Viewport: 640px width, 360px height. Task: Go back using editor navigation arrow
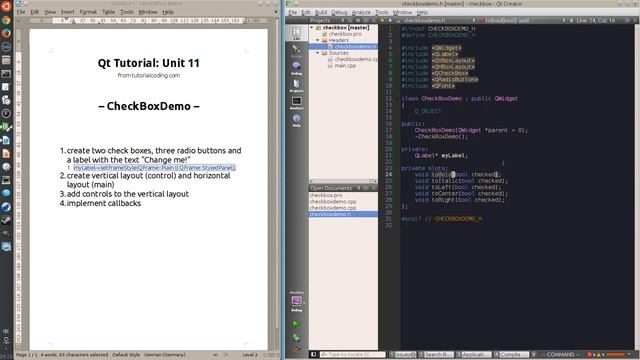[382, 20]
